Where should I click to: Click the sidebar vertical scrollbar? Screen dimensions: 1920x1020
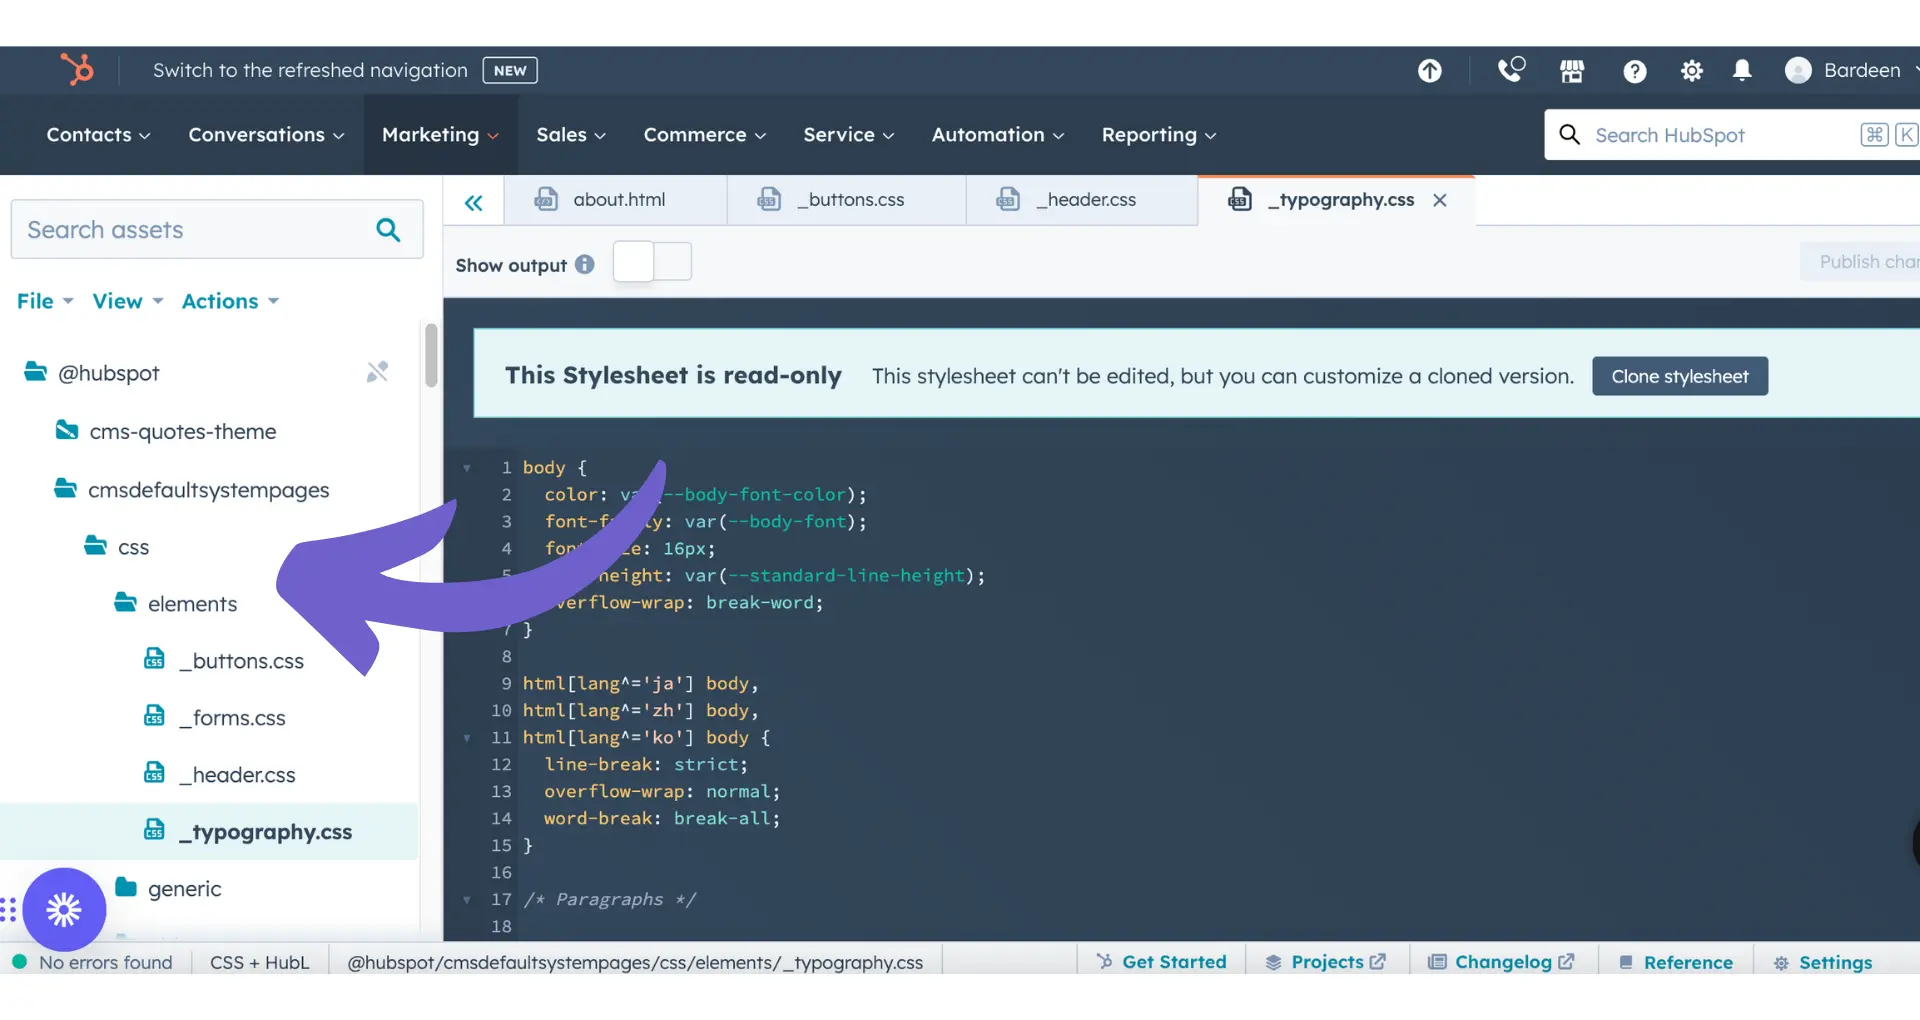(x=431, y=355)
